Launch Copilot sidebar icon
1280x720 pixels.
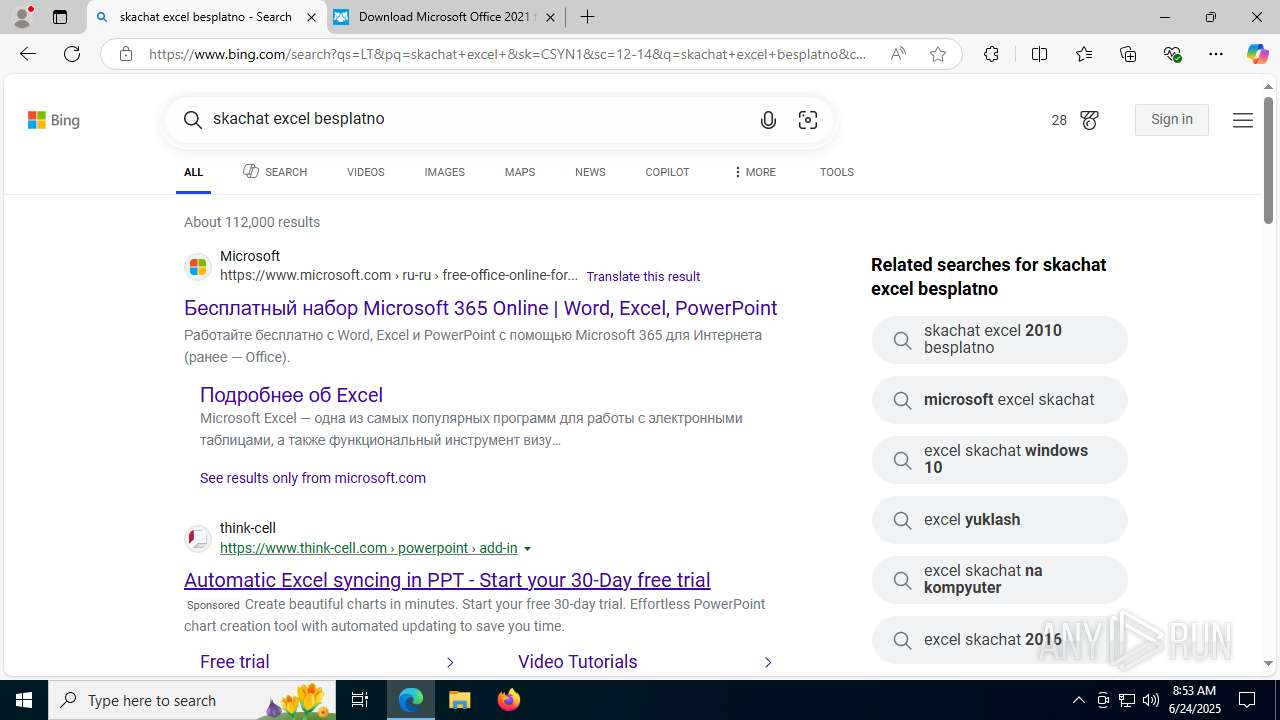tap(1257, 54)
